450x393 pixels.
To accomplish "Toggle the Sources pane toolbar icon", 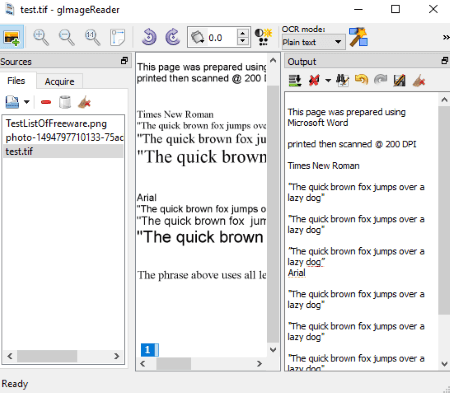I will pyautogui.click(x=12, y=37).
